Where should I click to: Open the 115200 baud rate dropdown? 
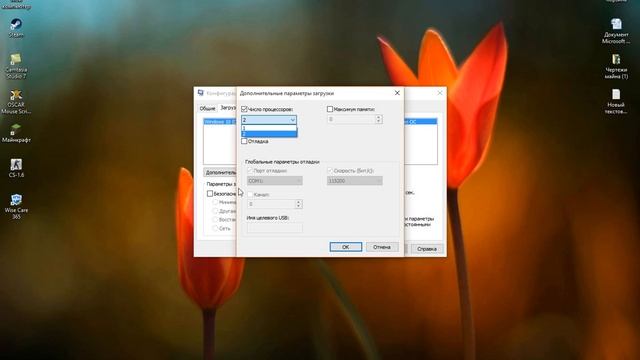click(x=355, y=180)
